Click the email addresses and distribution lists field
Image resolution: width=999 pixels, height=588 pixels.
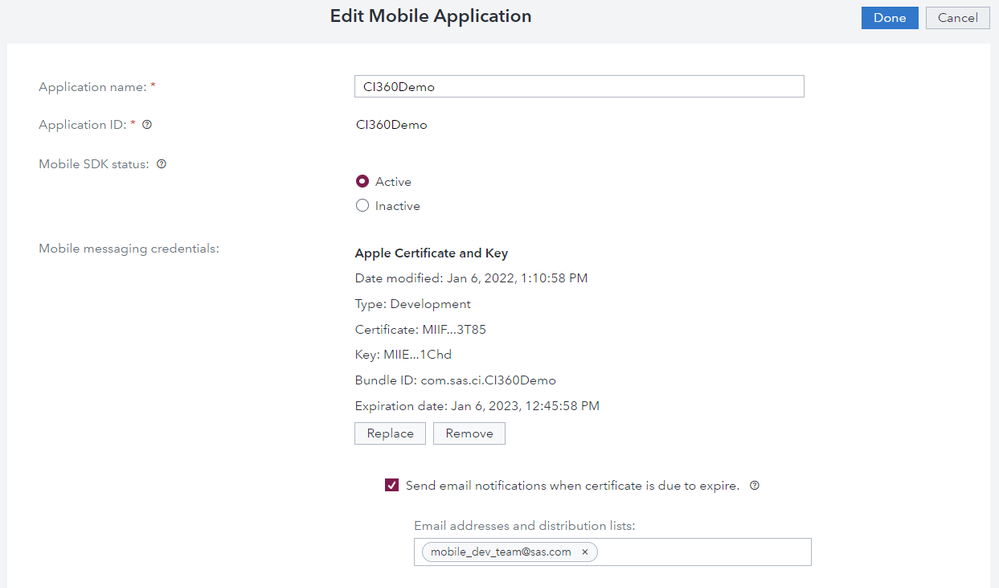612,552
